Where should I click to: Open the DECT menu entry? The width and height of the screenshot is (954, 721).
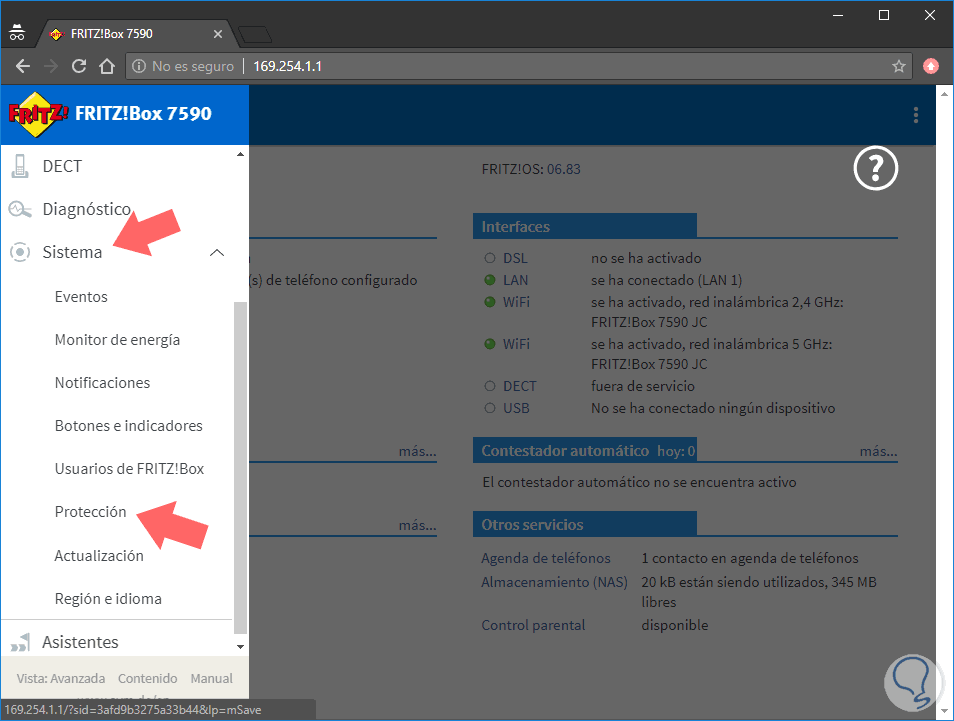(62, 166)
